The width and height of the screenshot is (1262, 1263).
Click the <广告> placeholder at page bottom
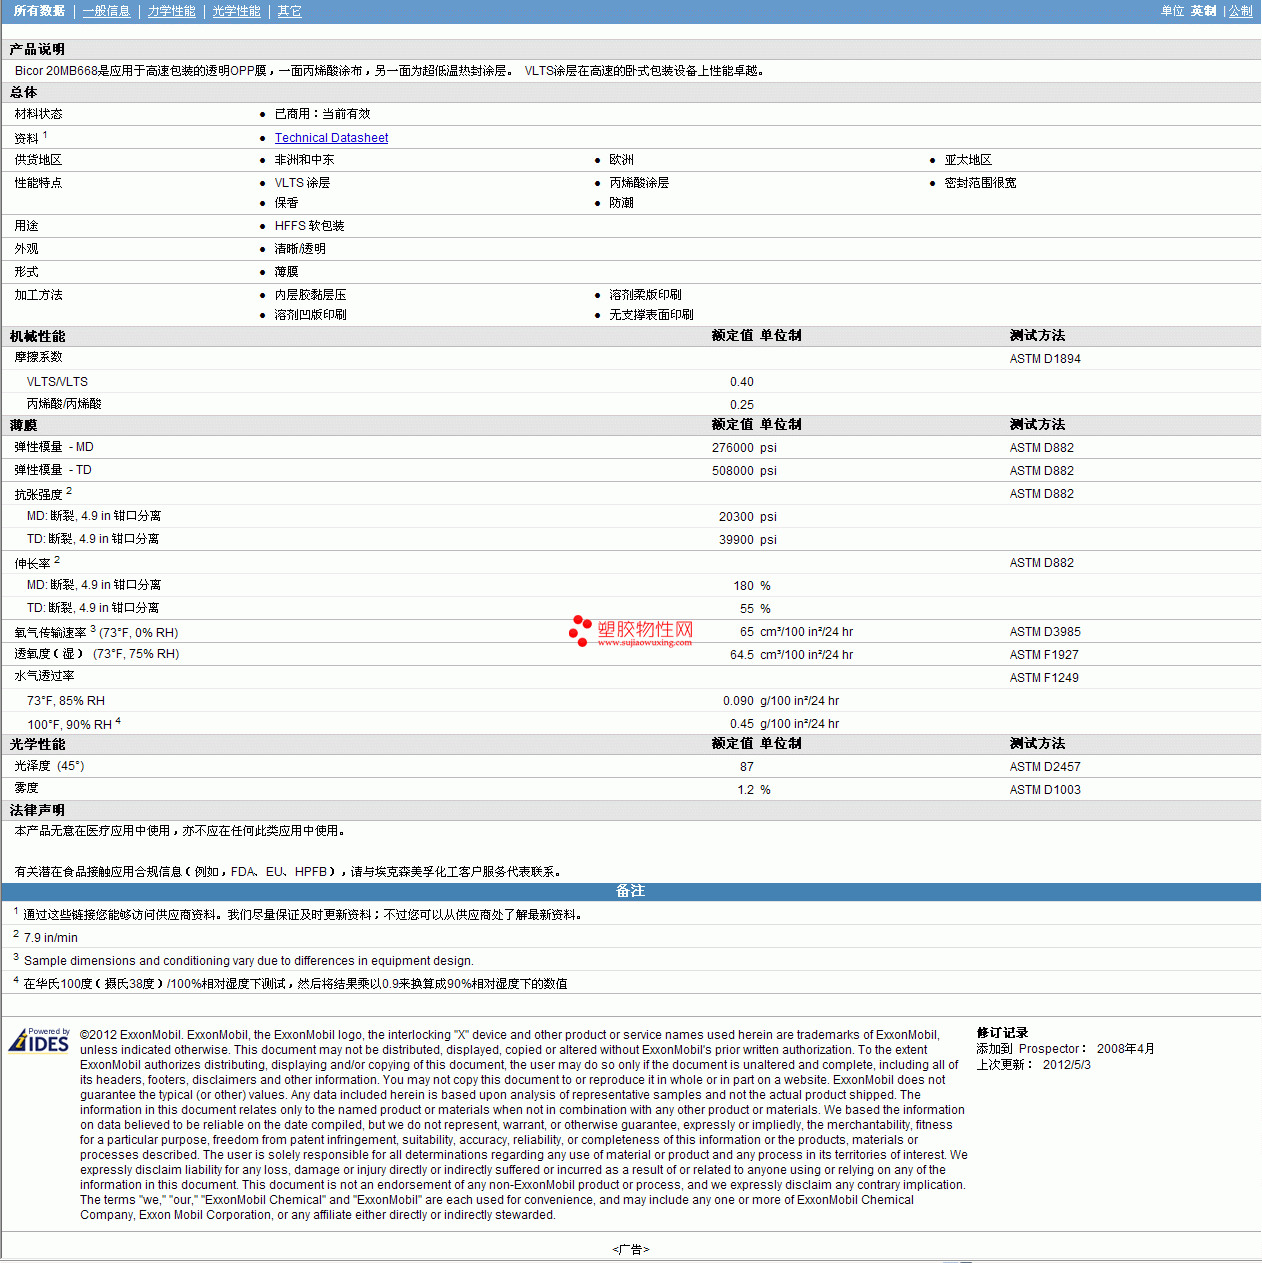tap(630, 1249)
